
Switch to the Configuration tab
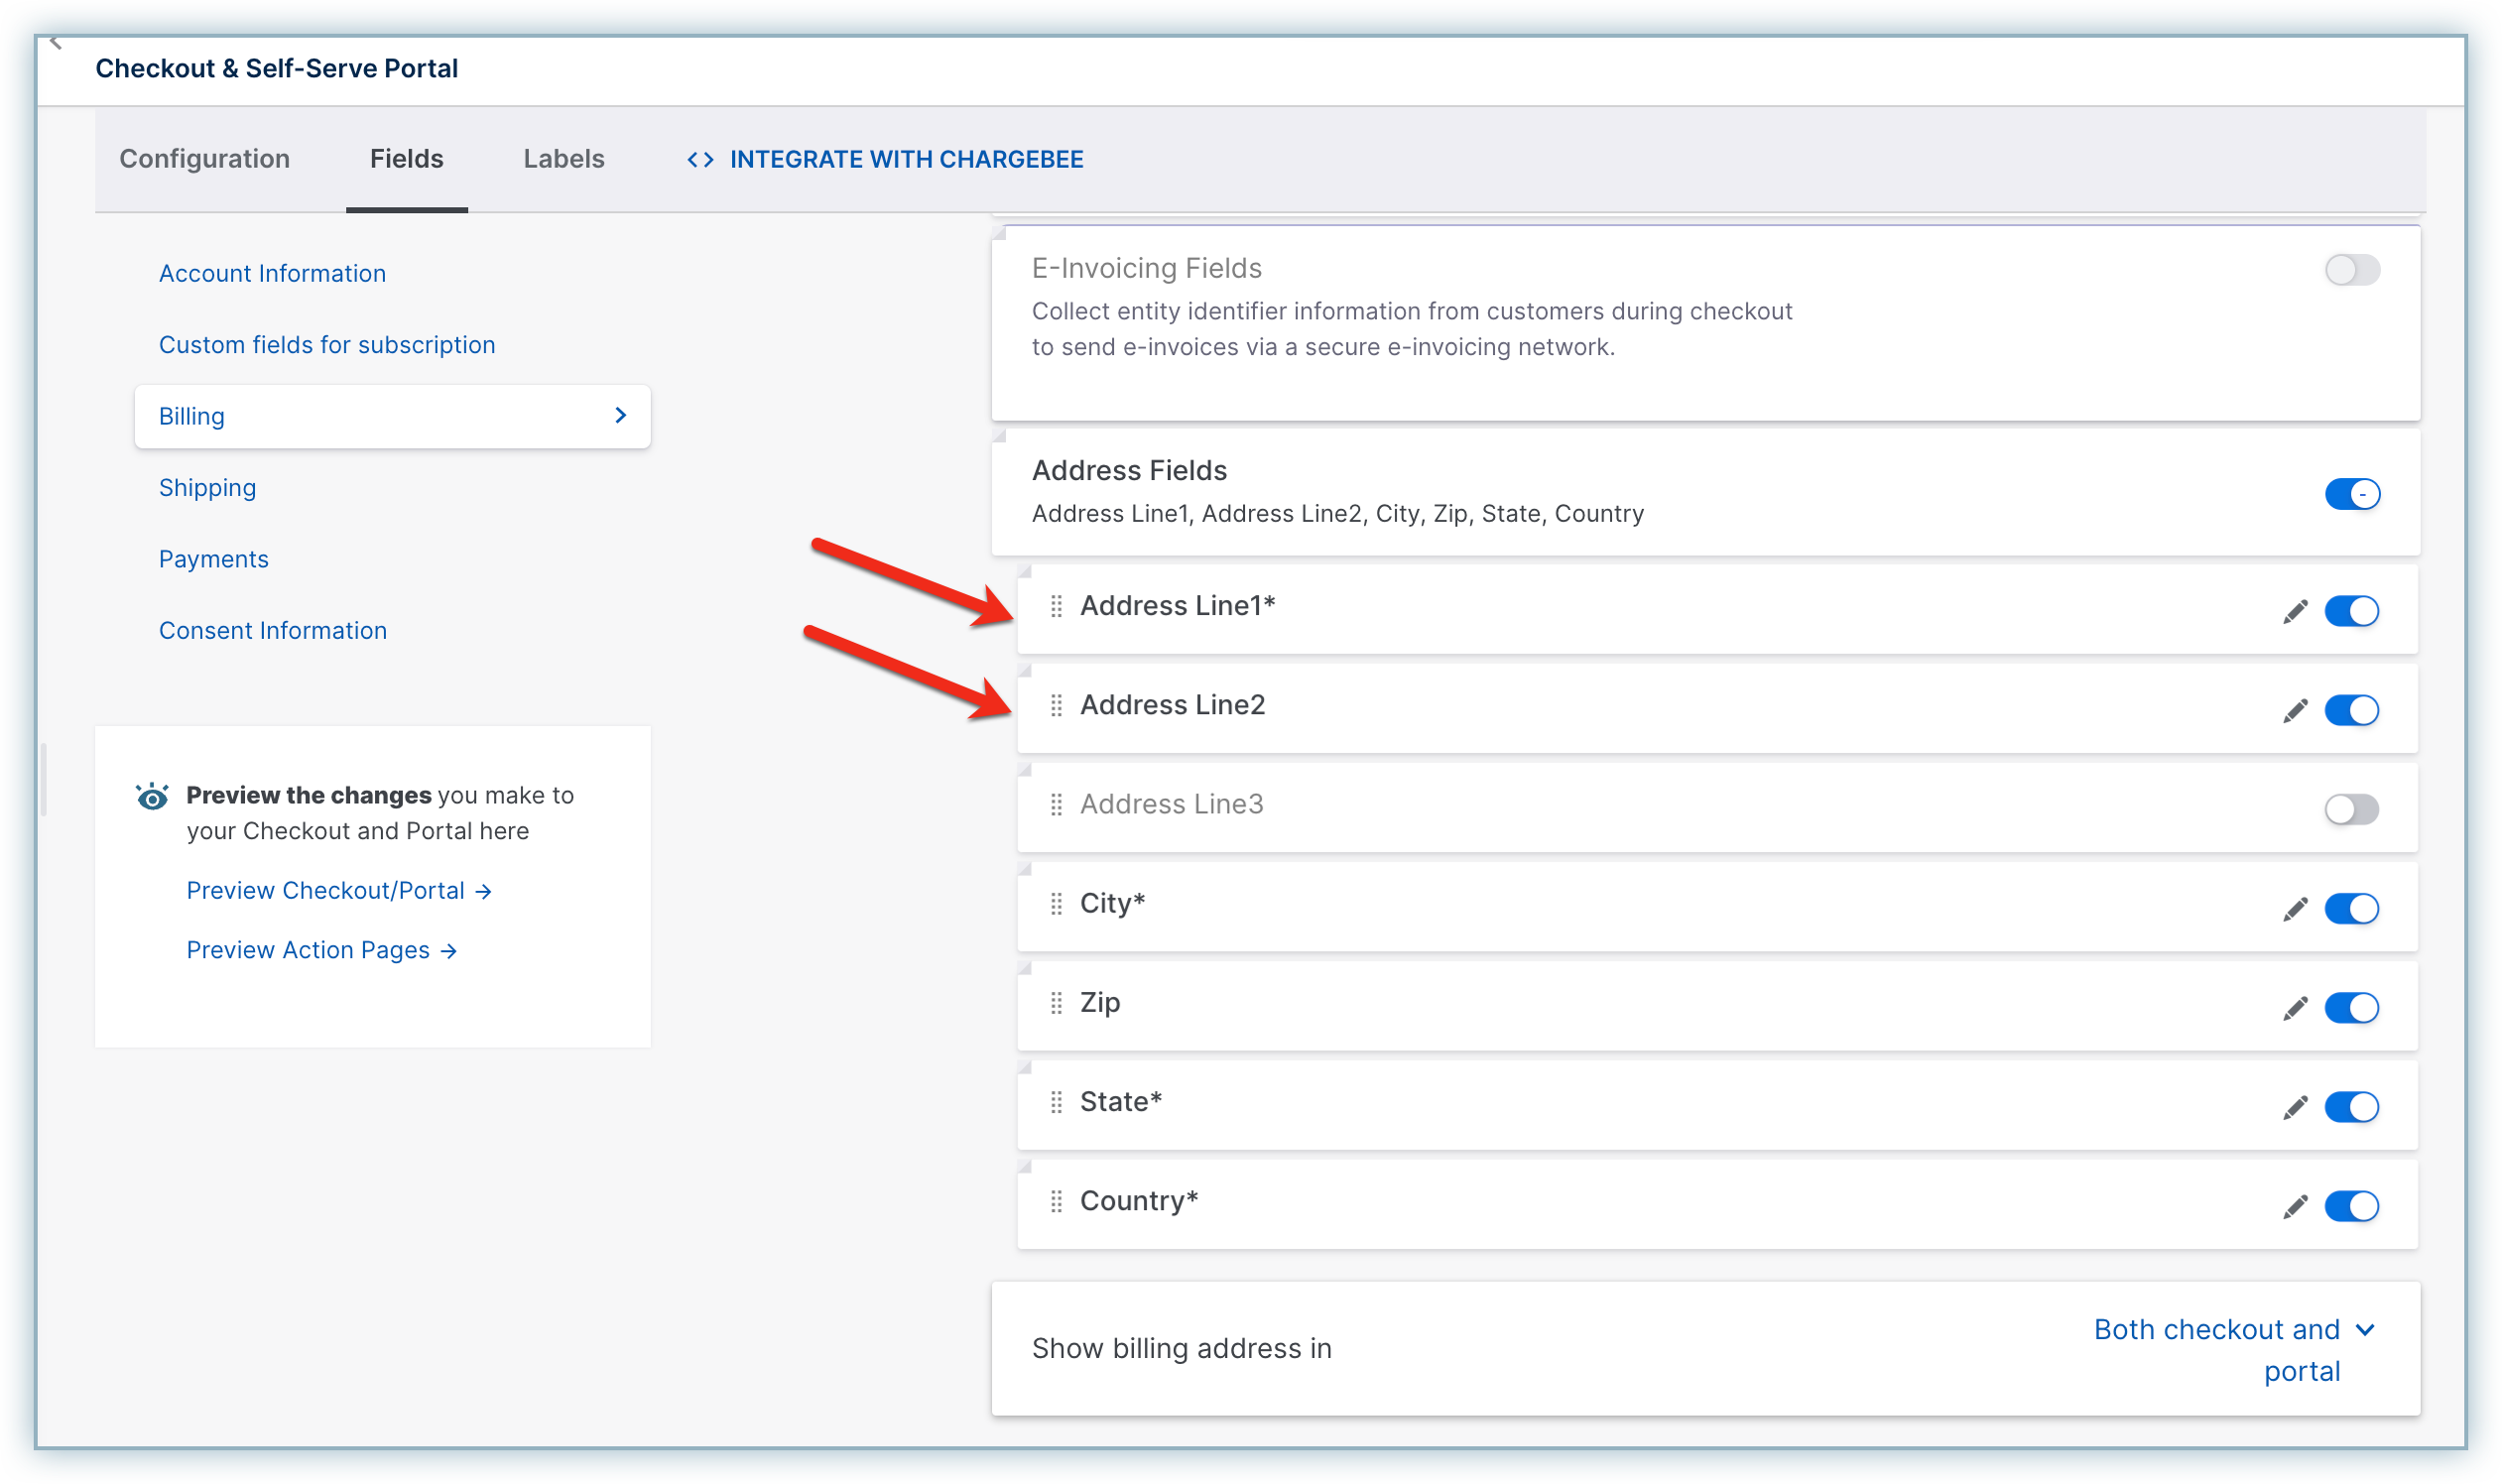coord(204,159)
